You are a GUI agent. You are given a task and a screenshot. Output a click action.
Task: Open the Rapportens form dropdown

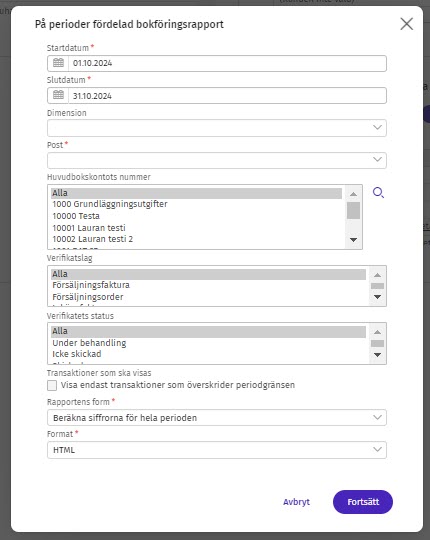[x=217, y=418]
